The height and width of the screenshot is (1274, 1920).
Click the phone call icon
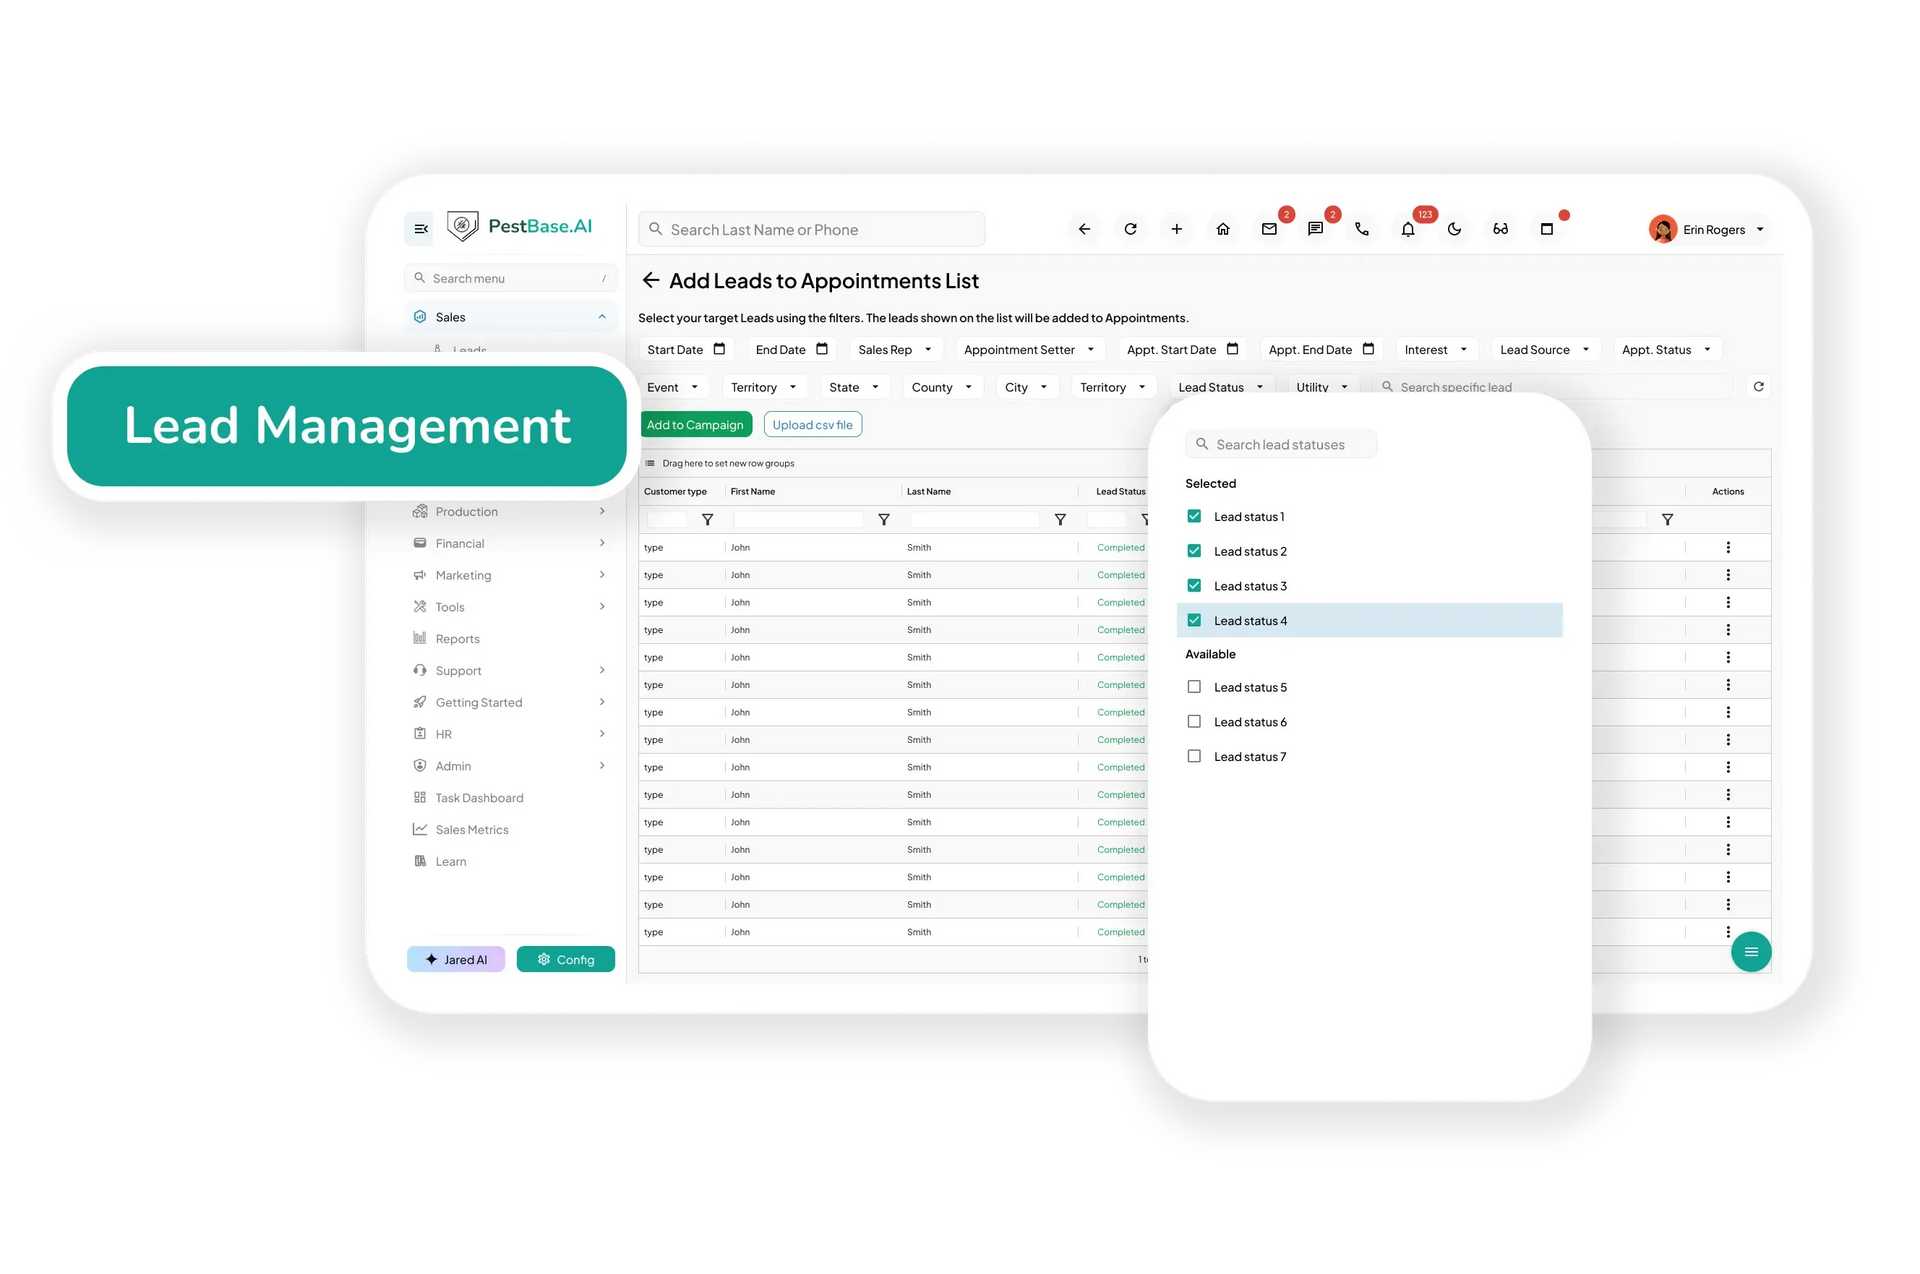click(1361, 229)
